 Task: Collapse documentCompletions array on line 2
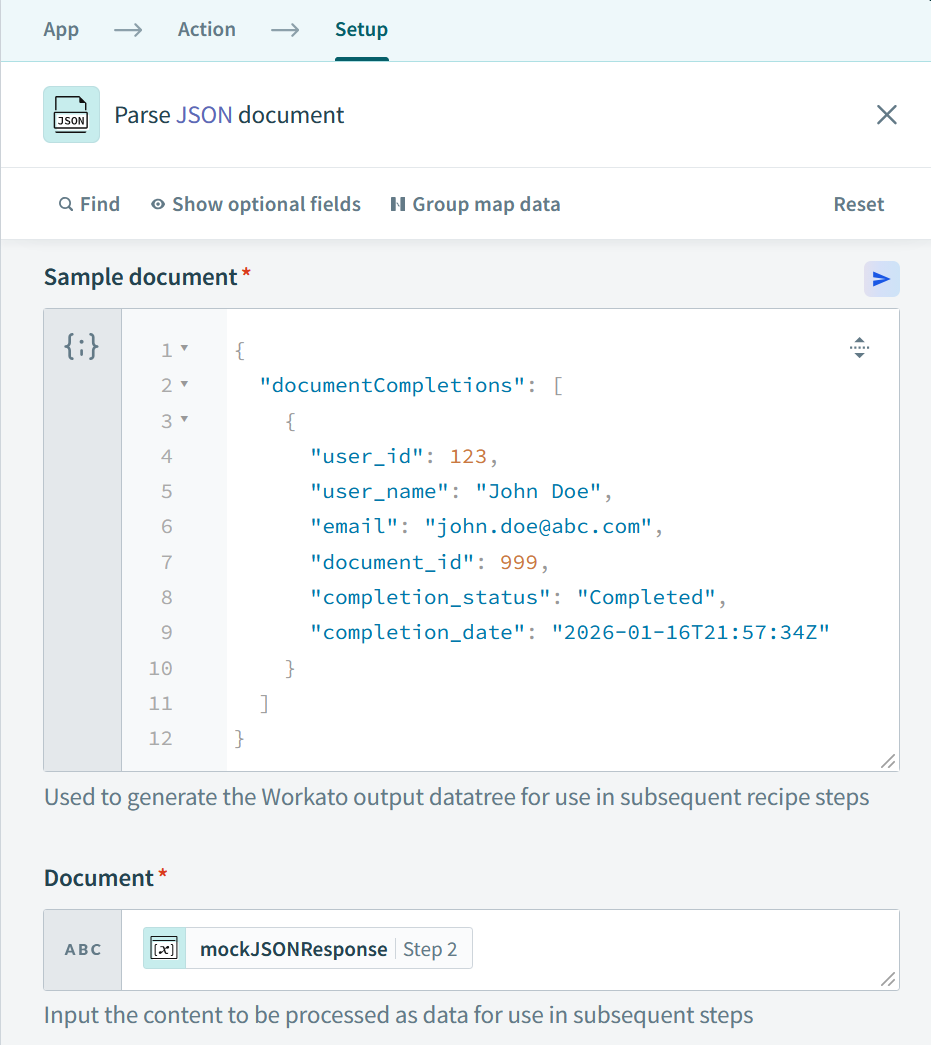coord(184,385)
